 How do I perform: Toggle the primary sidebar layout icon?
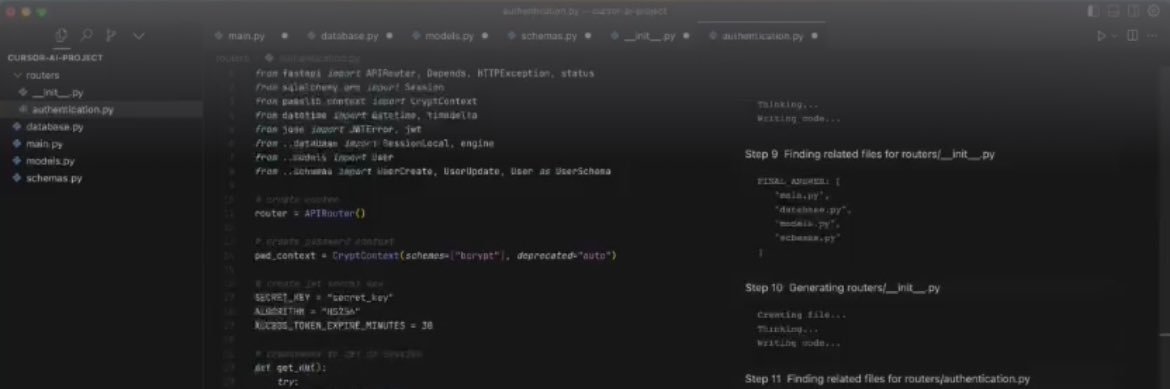[1093, 11]
